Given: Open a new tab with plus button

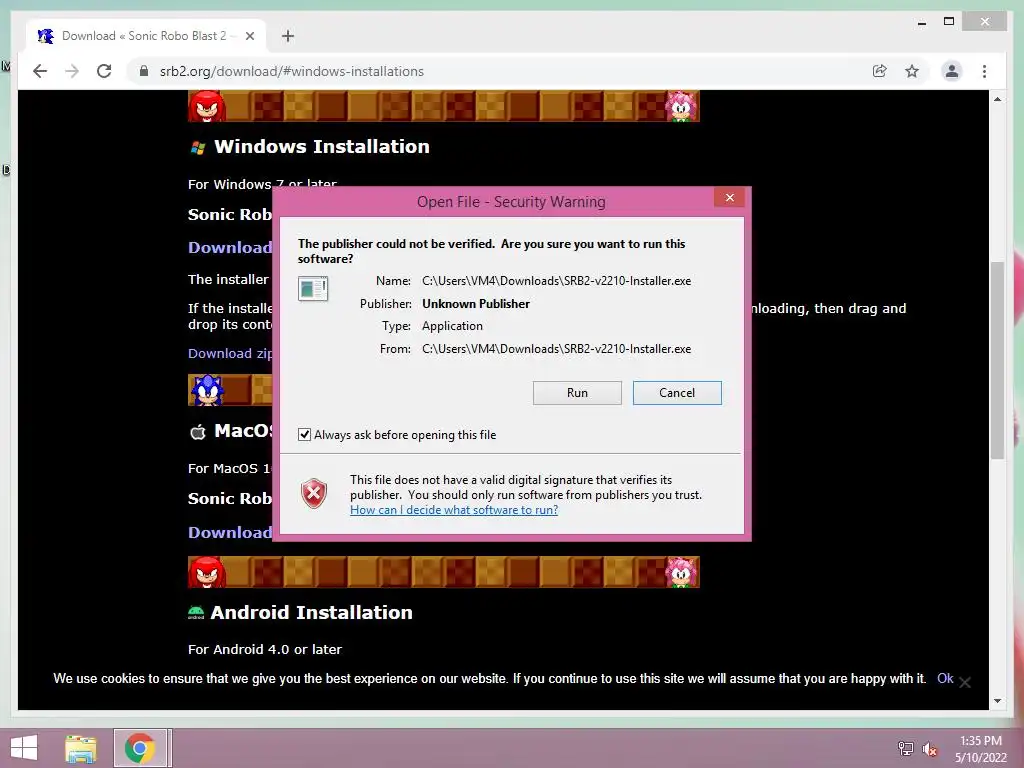Looking at the screenshot, I should (288, 36).
